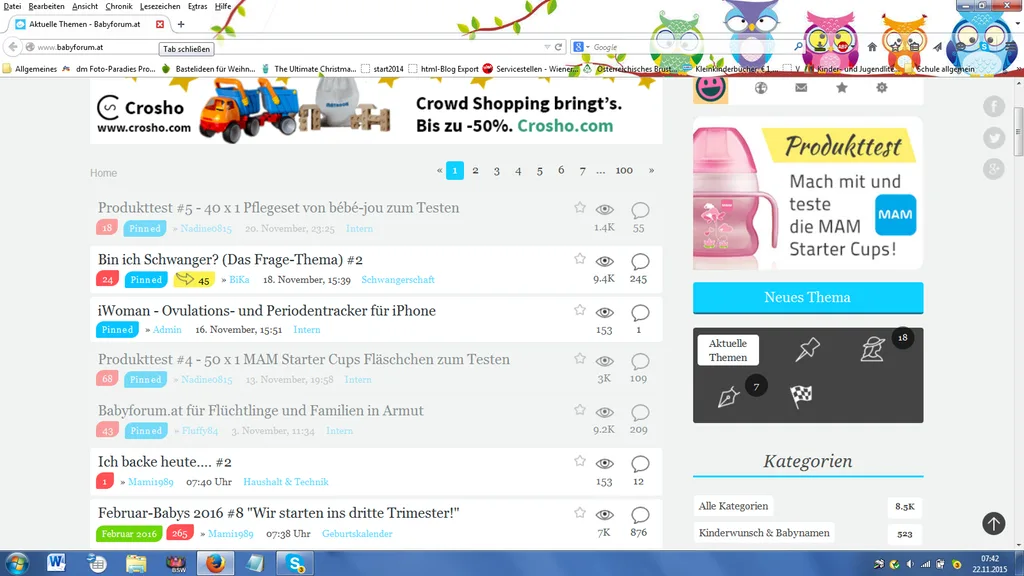
Task: Open the pen nib icon with badge 7
Action: (x=728, y=396)
